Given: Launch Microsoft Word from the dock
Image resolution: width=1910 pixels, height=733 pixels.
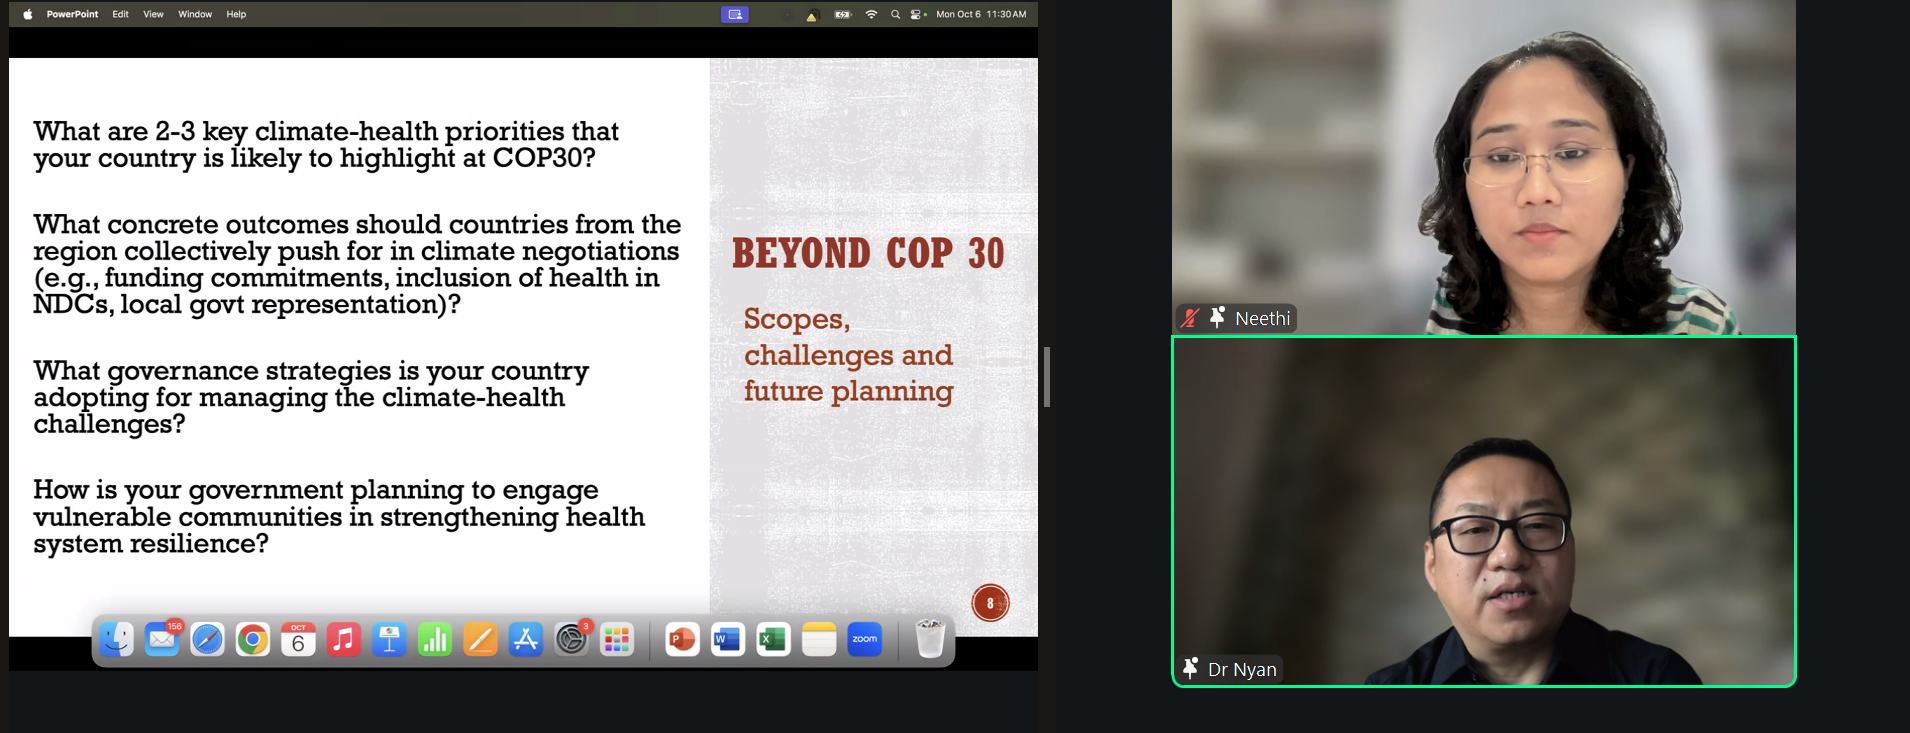Looking at the screenshot, I should 727,640.
